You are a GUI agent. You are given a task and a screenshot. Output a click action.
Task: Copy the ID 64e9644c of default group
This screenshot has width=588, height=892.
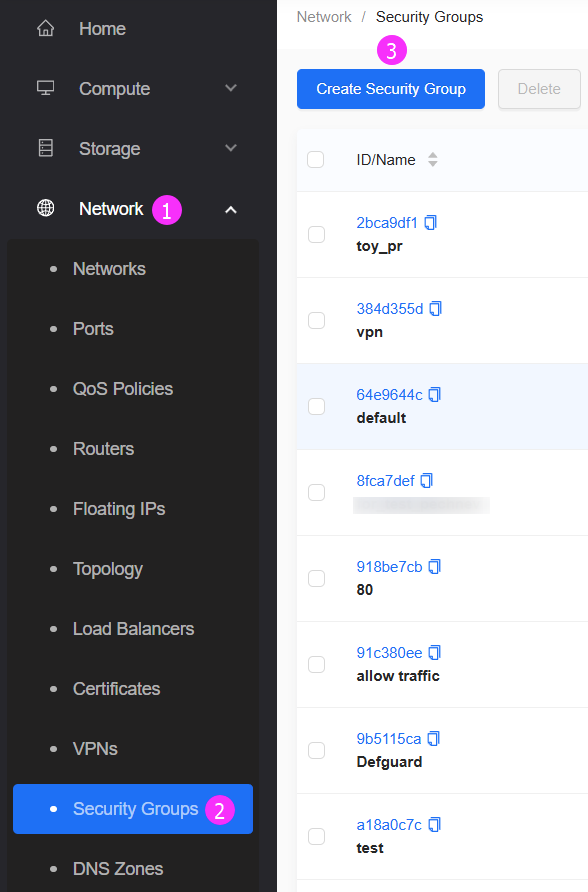pyautogui.click(x=435, y=394)
